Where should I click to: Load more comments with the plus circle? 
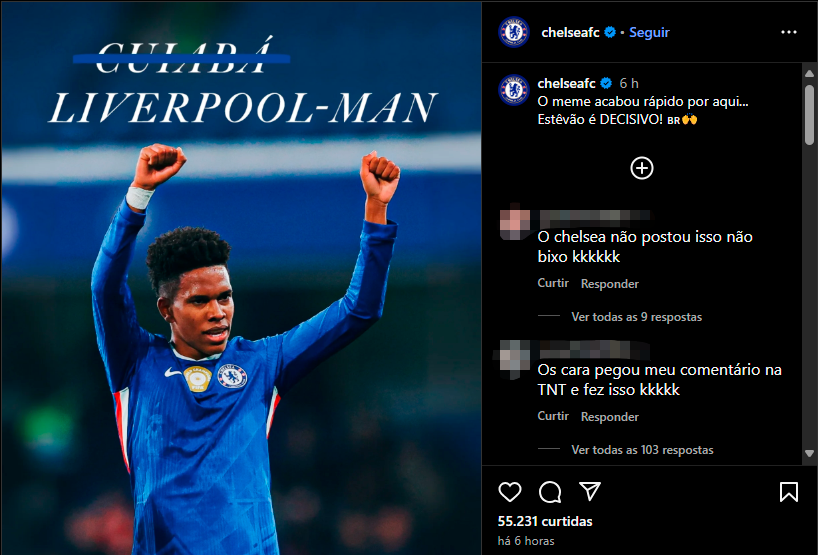[x=642, y=168]
